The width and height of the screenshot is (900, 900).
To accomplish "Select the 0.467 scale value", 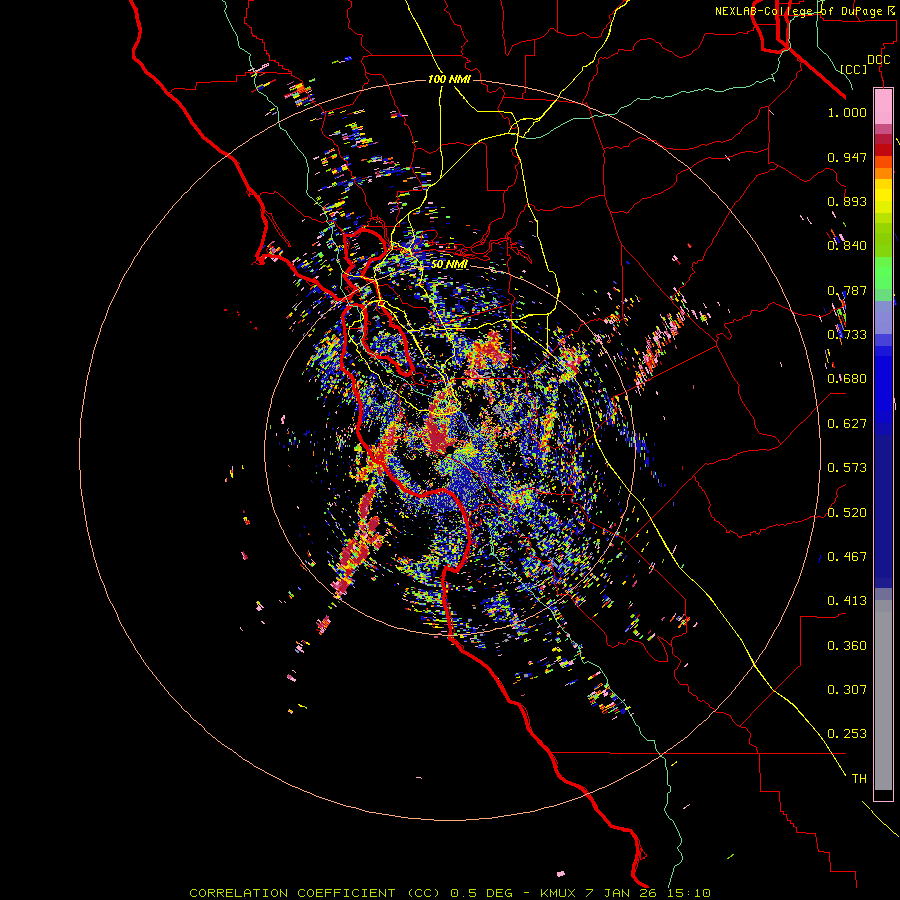I will (847, 557).
